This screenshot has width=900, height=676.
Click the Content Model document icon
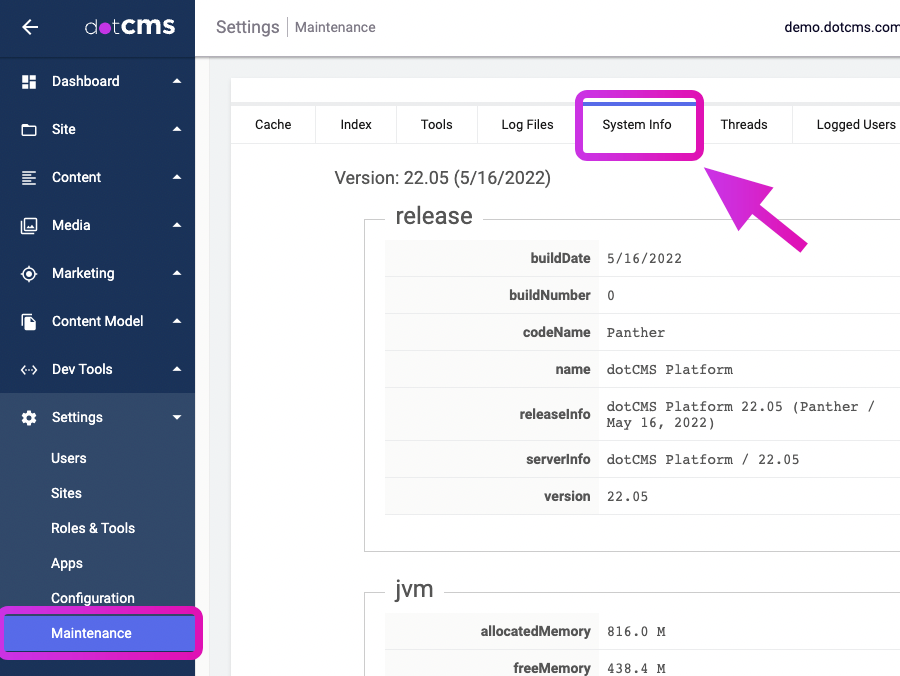click(29, 322)
